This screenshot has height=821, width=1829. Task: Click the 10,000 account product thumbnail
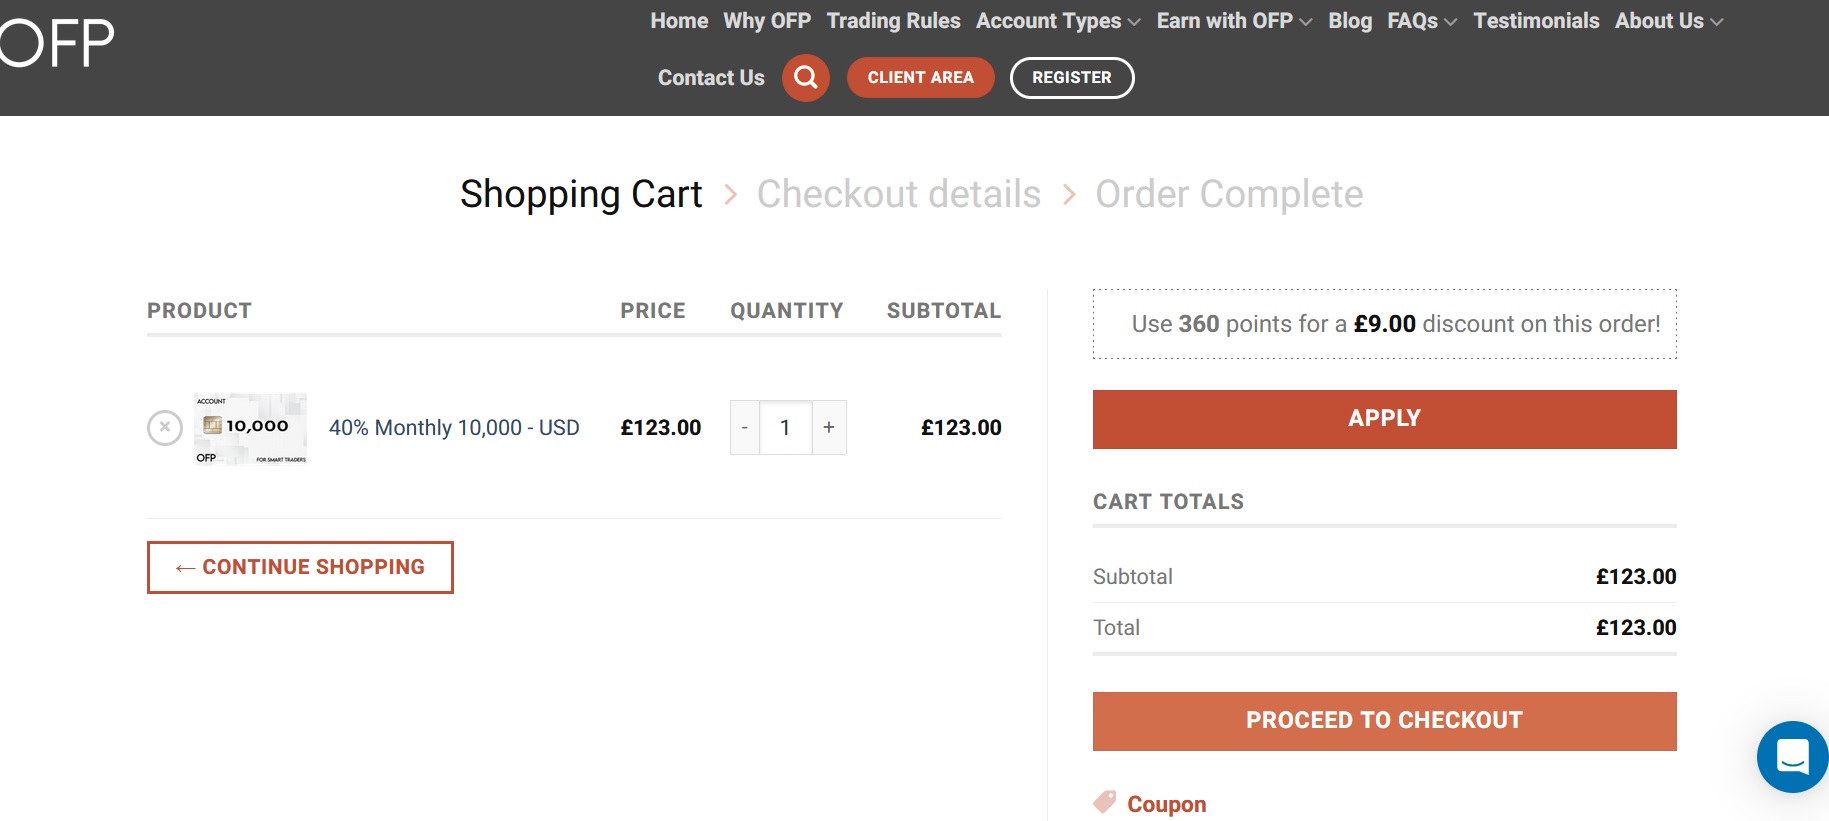(x=250, y=429)
